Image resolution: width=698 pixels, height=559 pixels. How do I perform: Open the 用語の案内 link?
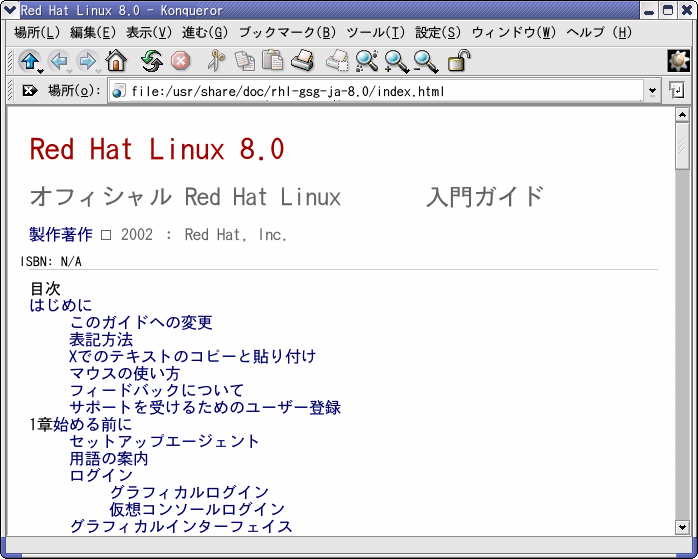point(109,458)
